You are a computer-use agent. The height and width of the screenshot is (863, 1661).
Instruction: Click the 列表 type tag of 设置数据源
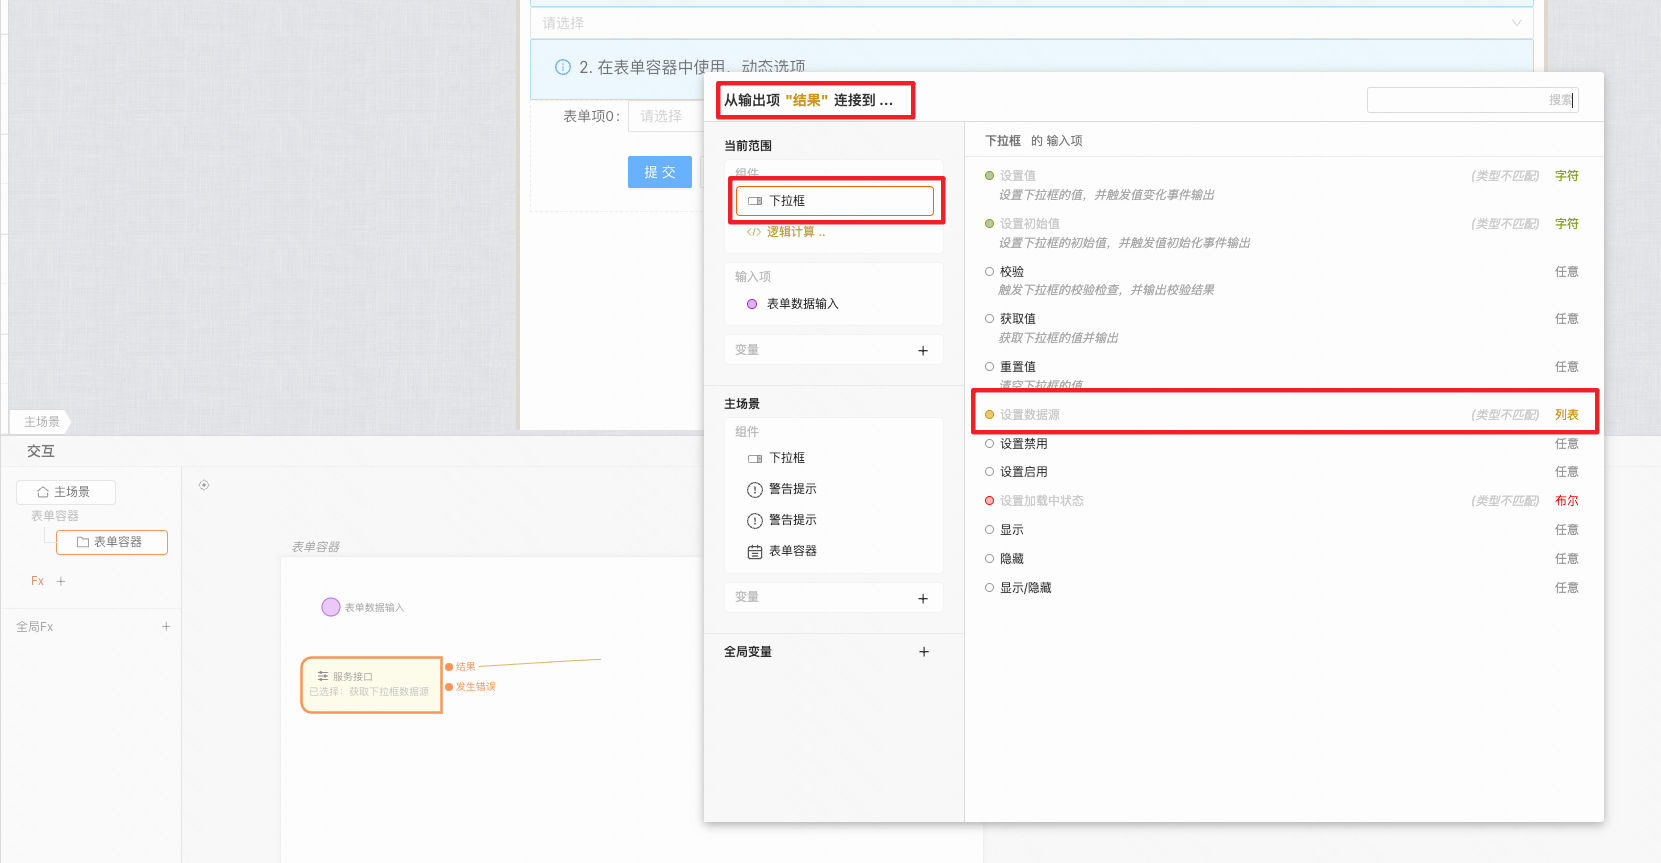[1567, 415]
